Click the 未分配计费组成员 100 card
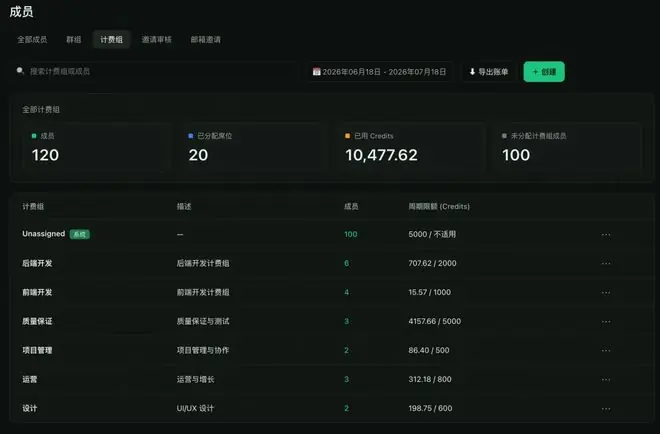This screenshot has width=660, height=434. [567, 147]
